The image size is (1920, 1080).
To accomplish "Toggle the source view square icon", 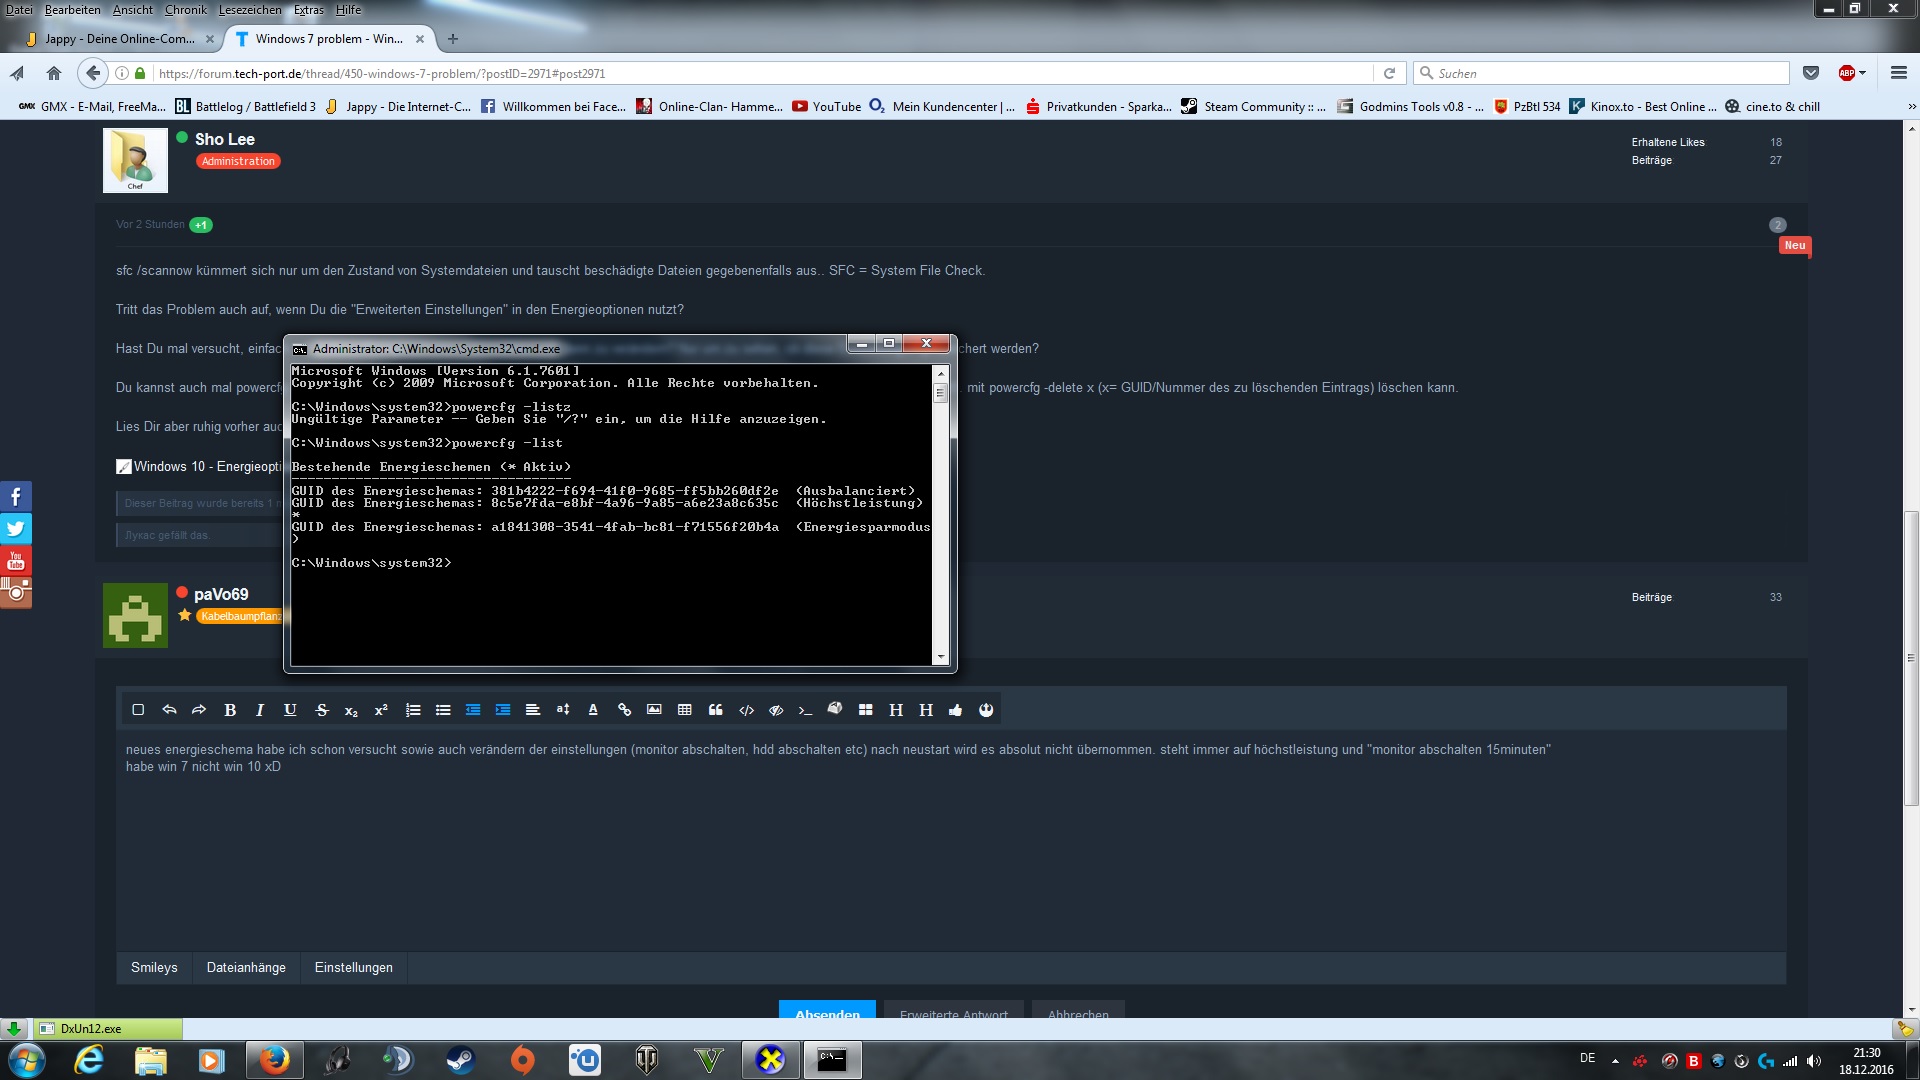I will 138,710.
